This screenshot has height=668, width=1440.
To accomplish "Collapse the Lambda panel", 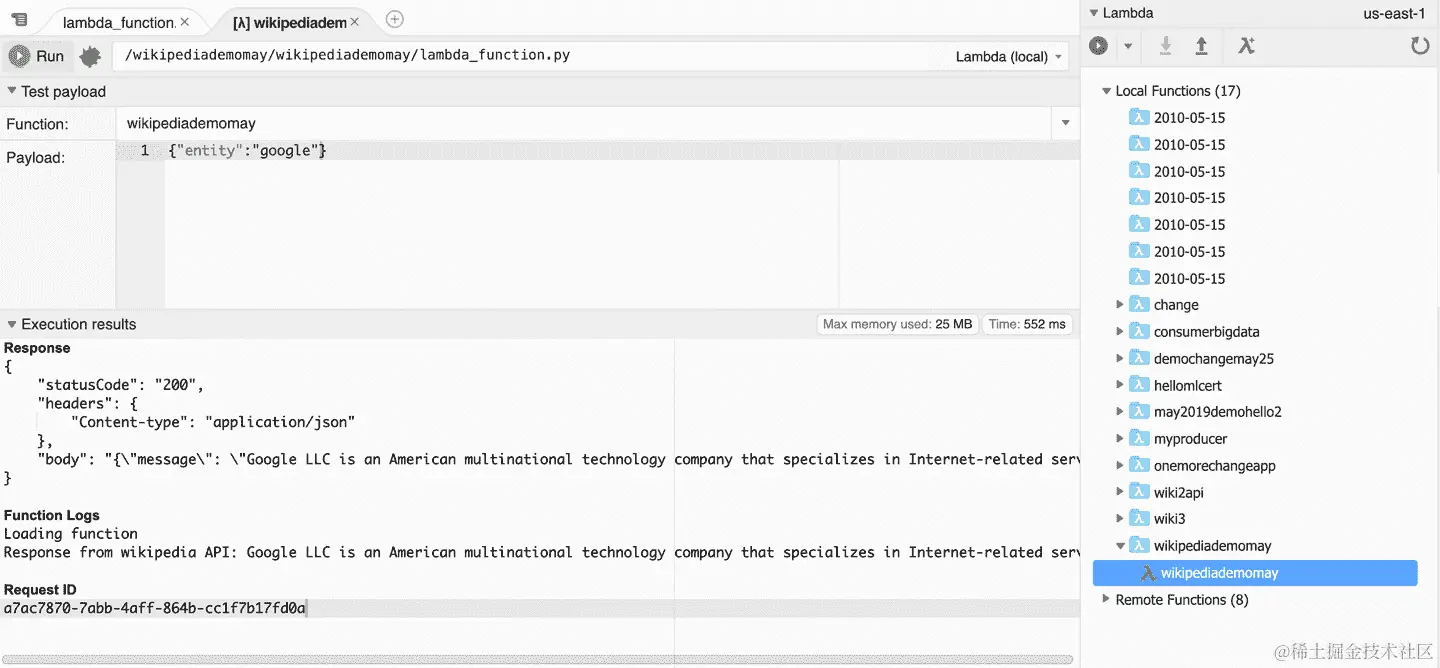I will (x=1094, y=13).
